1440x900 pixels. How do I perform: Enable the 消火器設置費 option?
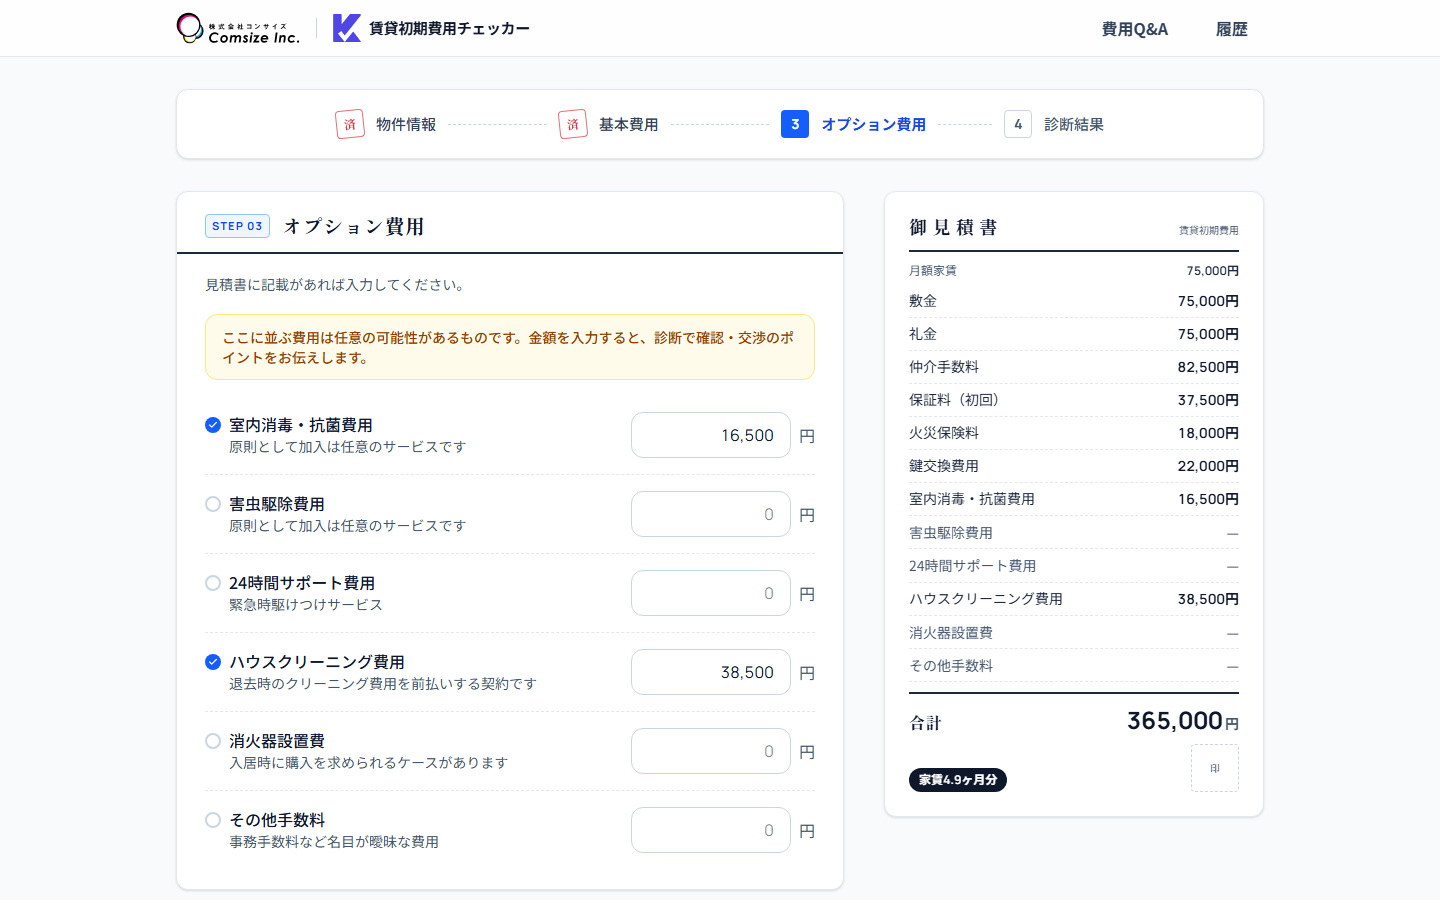tap(213, 741)
